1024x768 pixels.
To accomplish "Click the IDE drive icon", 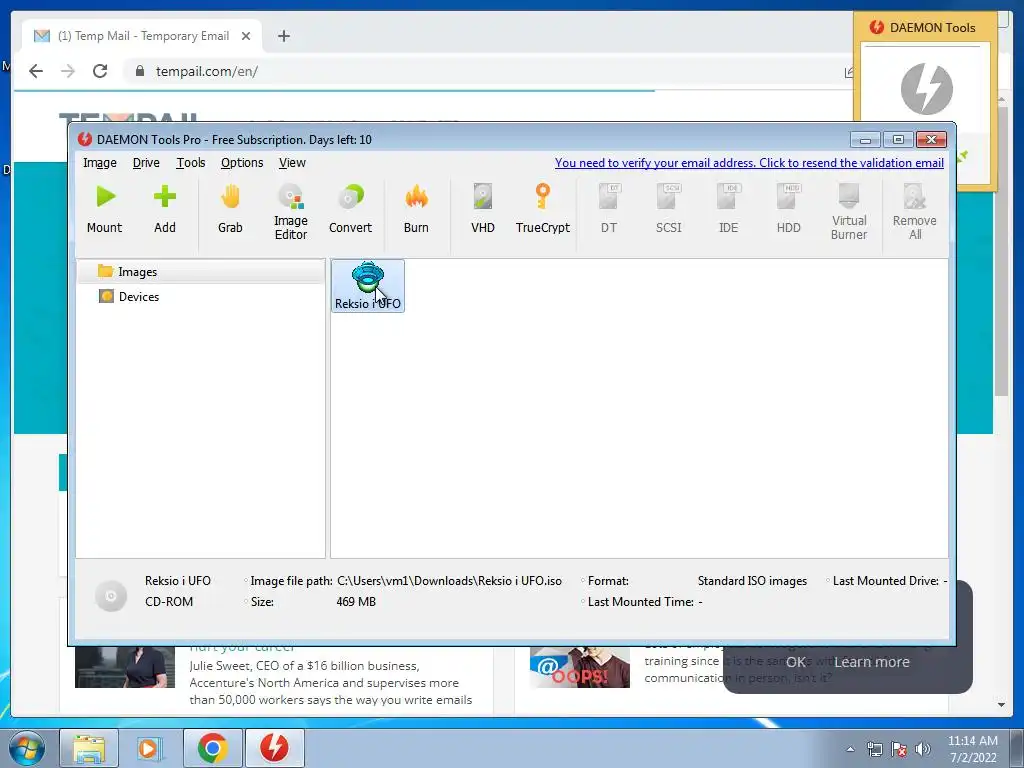I will point(728,209).
